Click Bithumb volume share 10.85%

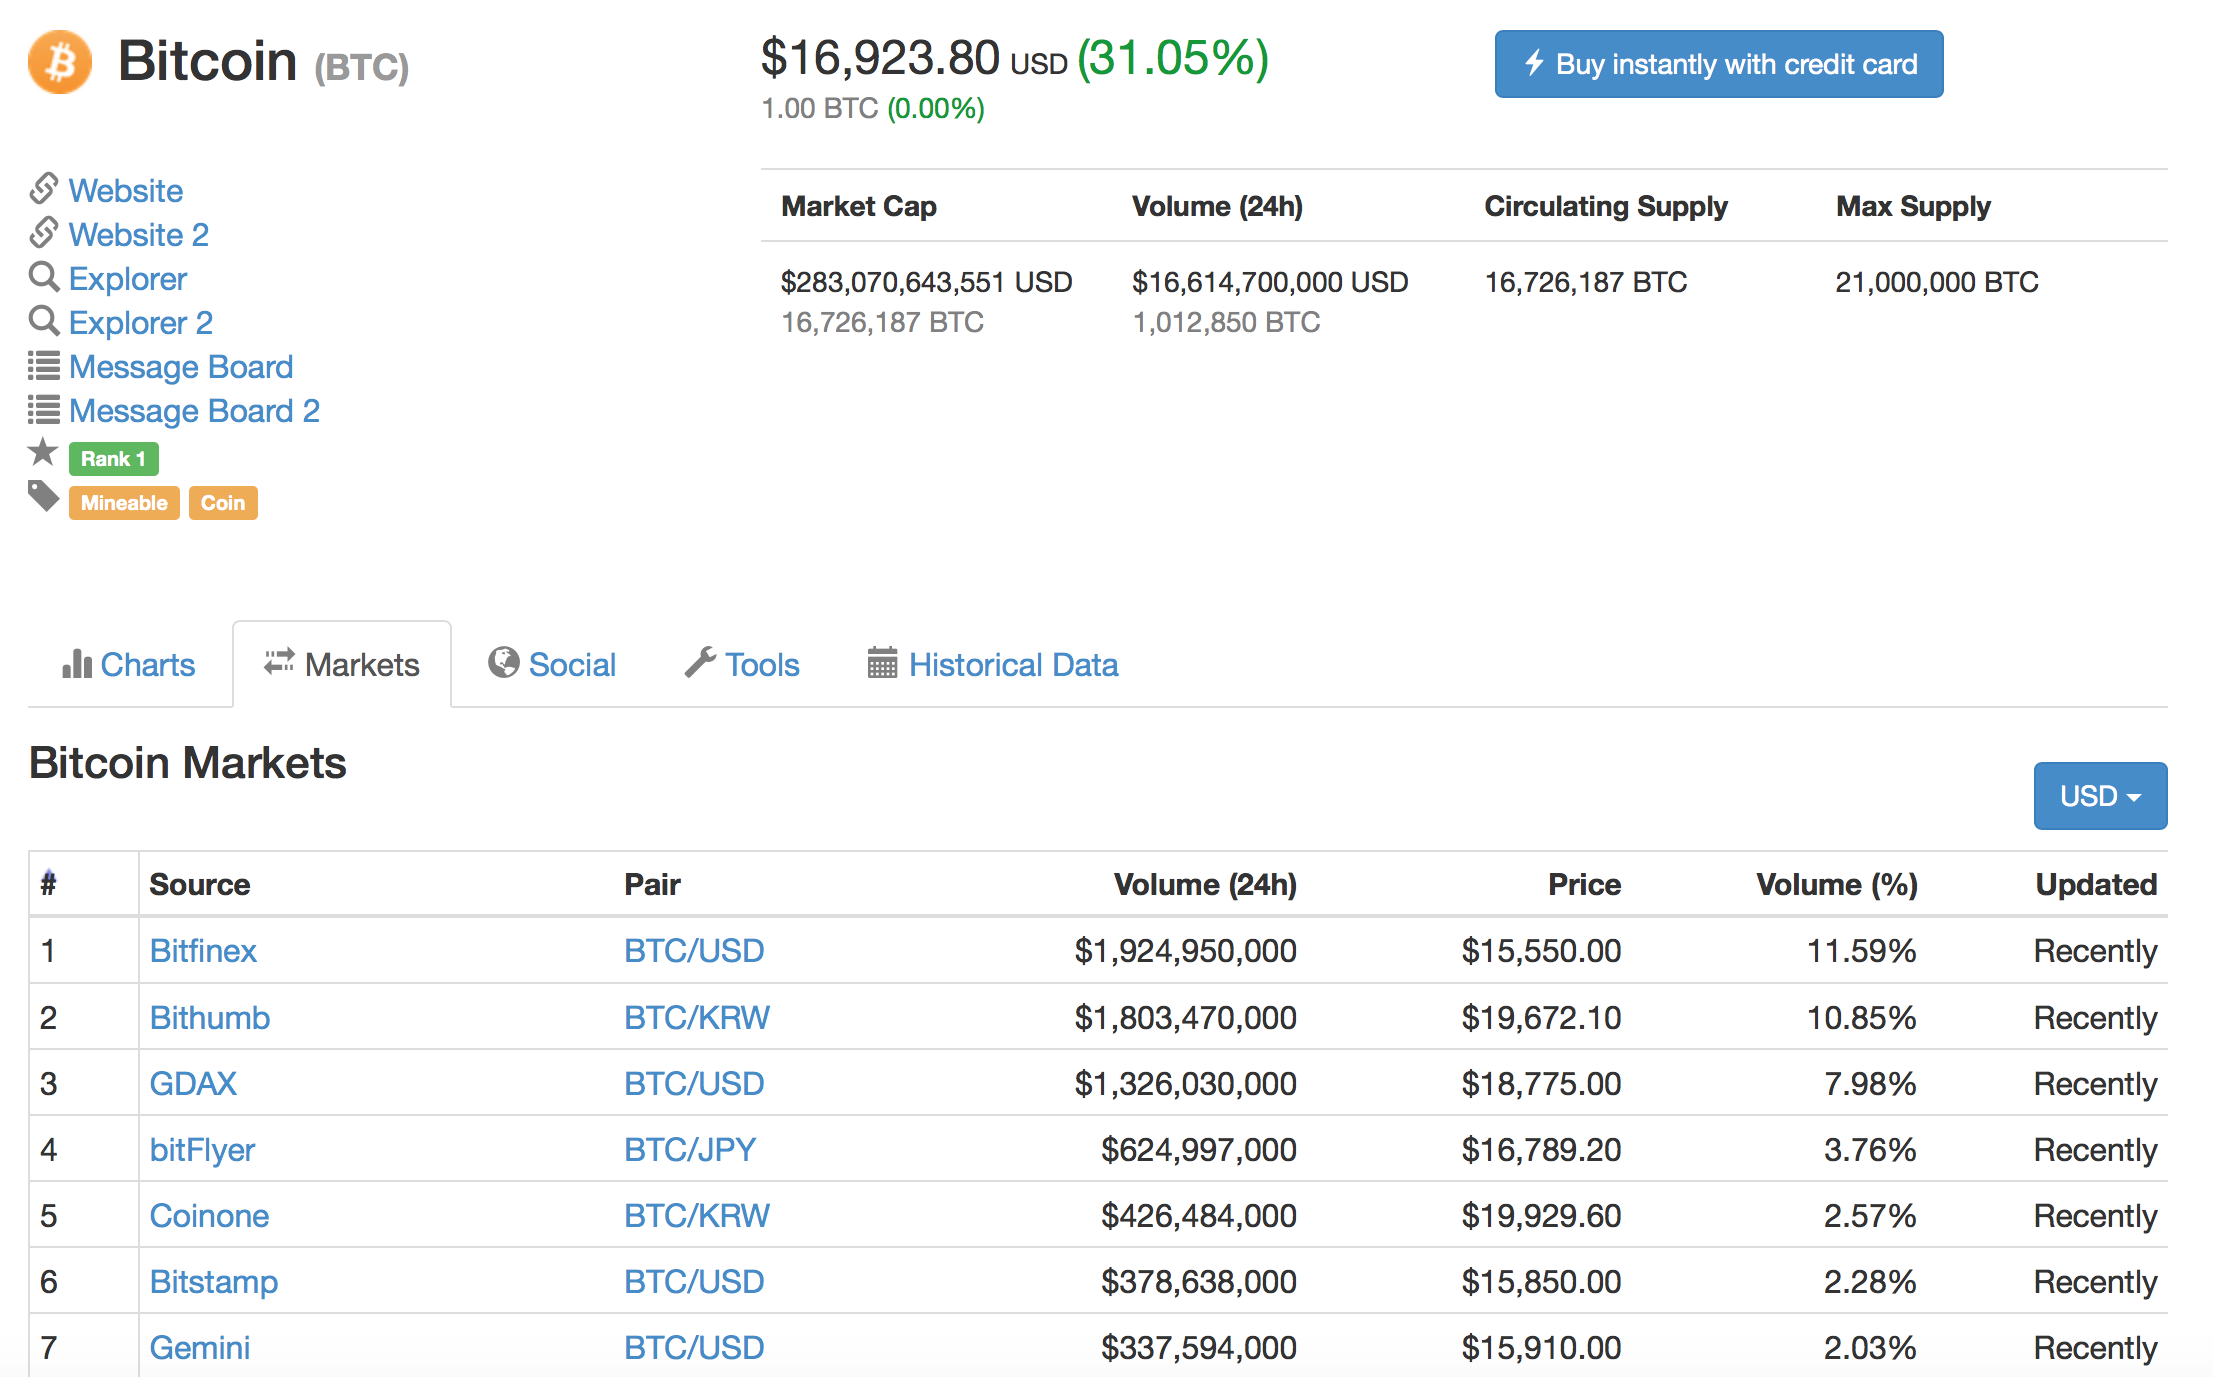1861,1017
